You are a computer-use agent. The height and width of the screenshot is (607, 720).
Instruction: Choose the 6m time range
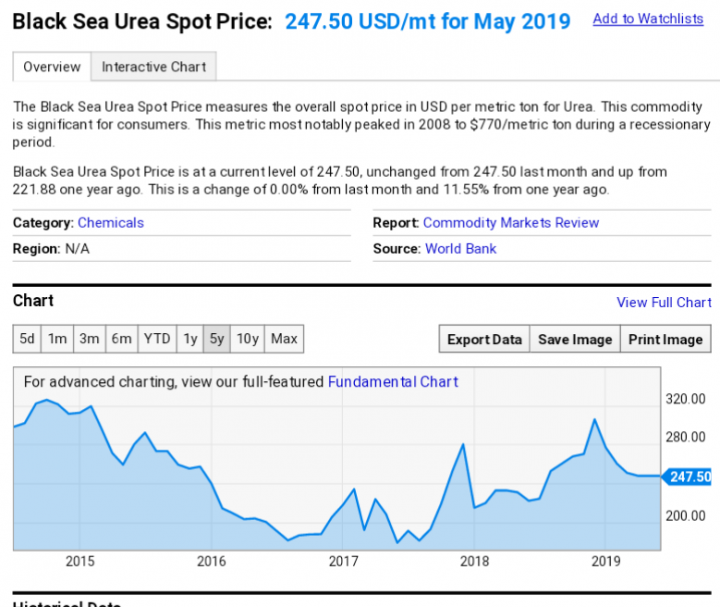121,339
